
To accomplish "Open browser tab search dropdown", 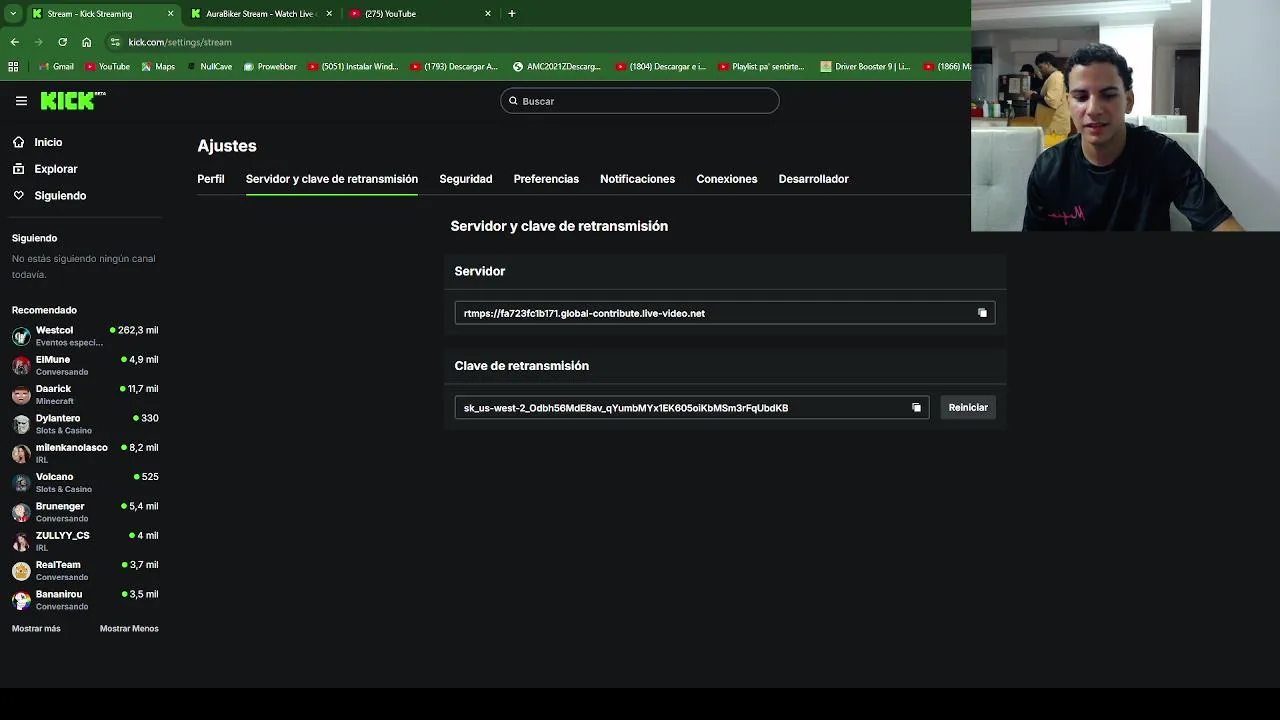I will (12, 14).
